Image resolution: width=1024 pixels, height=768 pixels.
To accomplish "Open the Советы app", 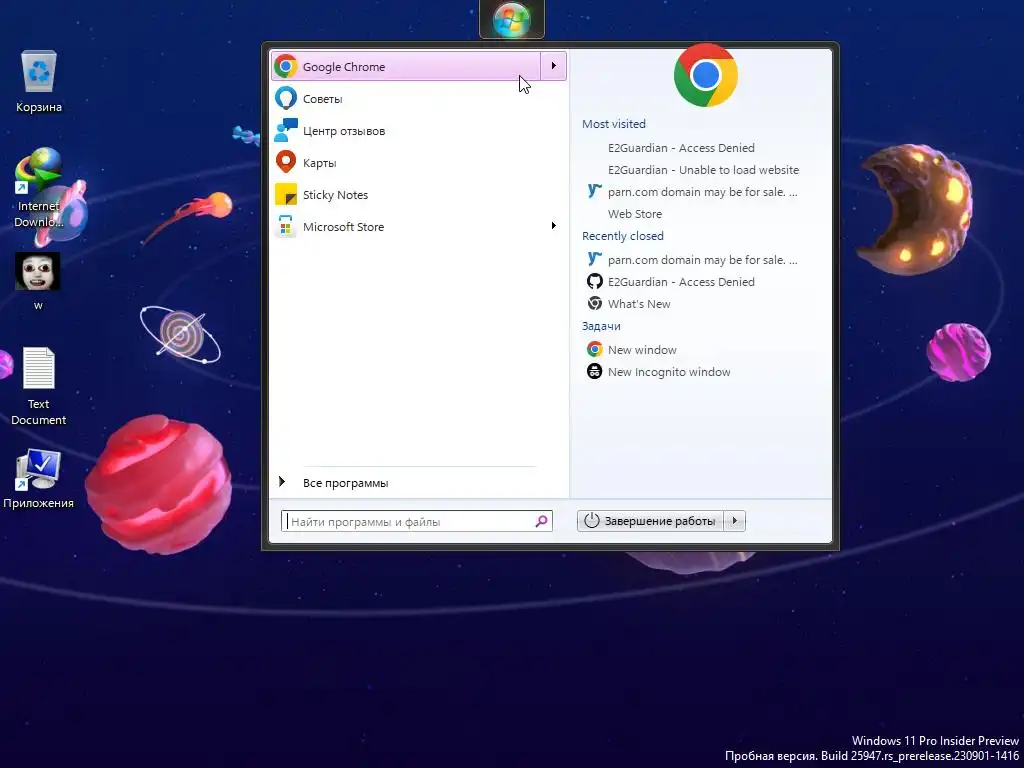I will click(418, 99).
